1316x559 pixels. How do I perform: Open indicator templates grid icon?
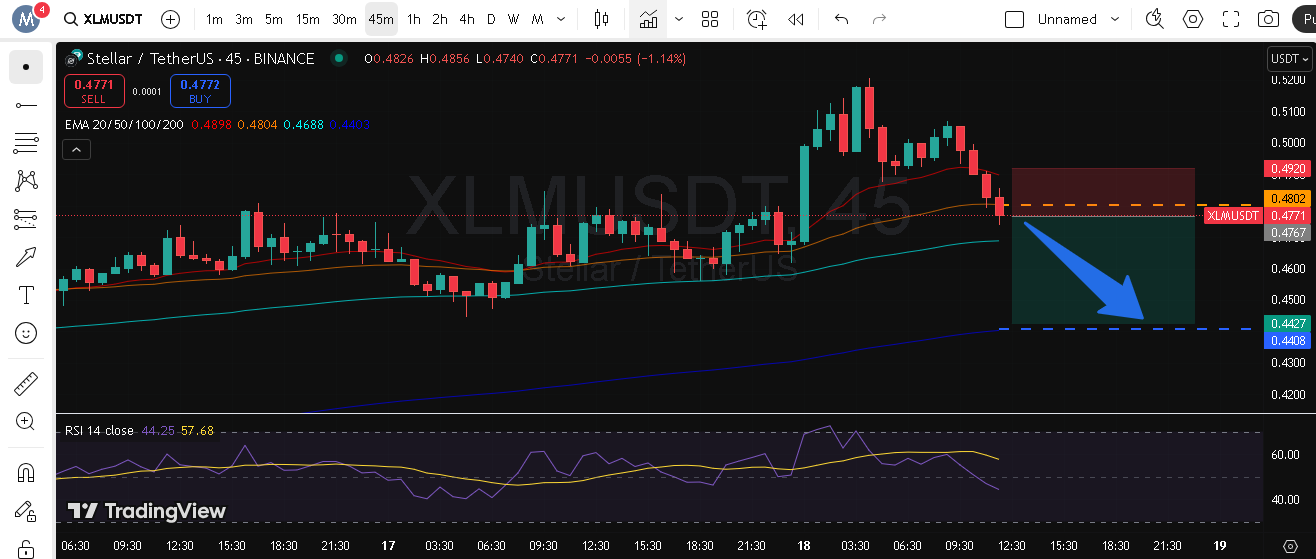(711, 19)
